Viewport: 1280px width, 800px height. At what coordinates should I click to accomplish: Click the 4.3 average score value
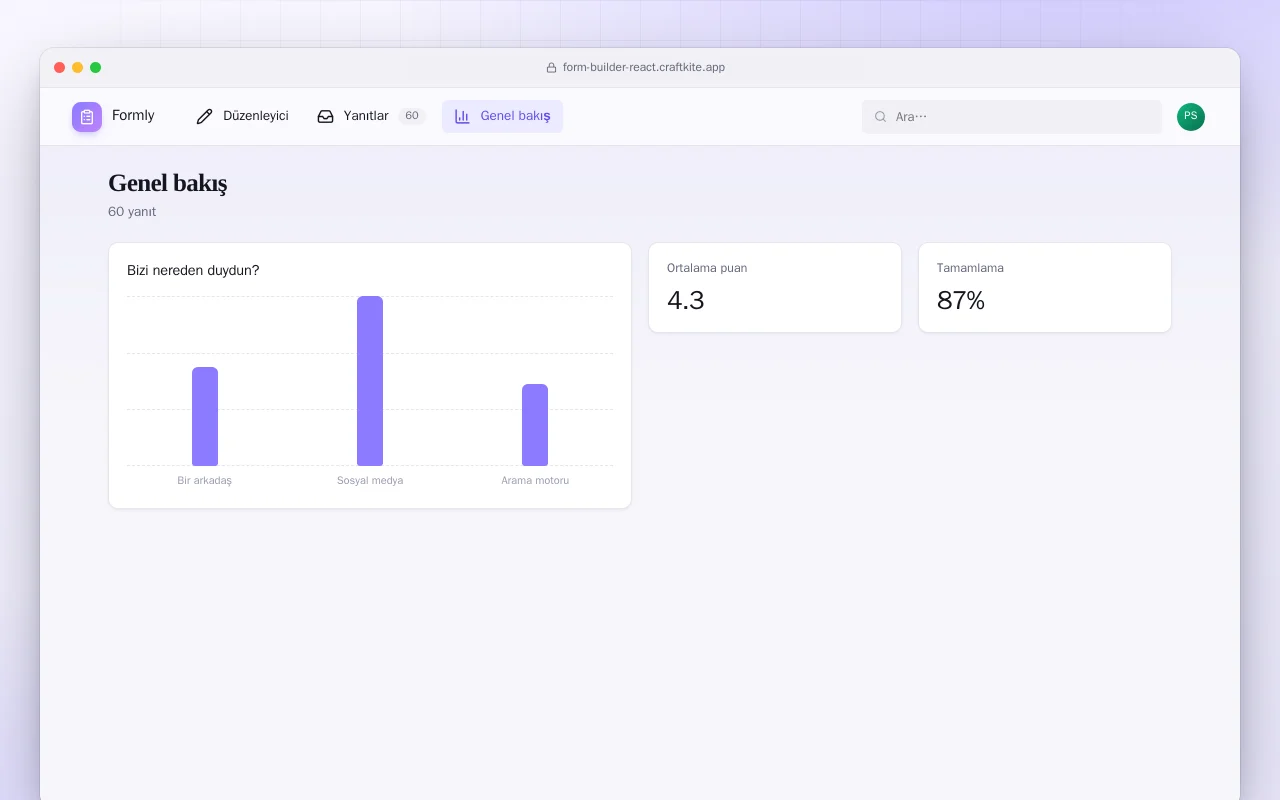coord(686,300)
